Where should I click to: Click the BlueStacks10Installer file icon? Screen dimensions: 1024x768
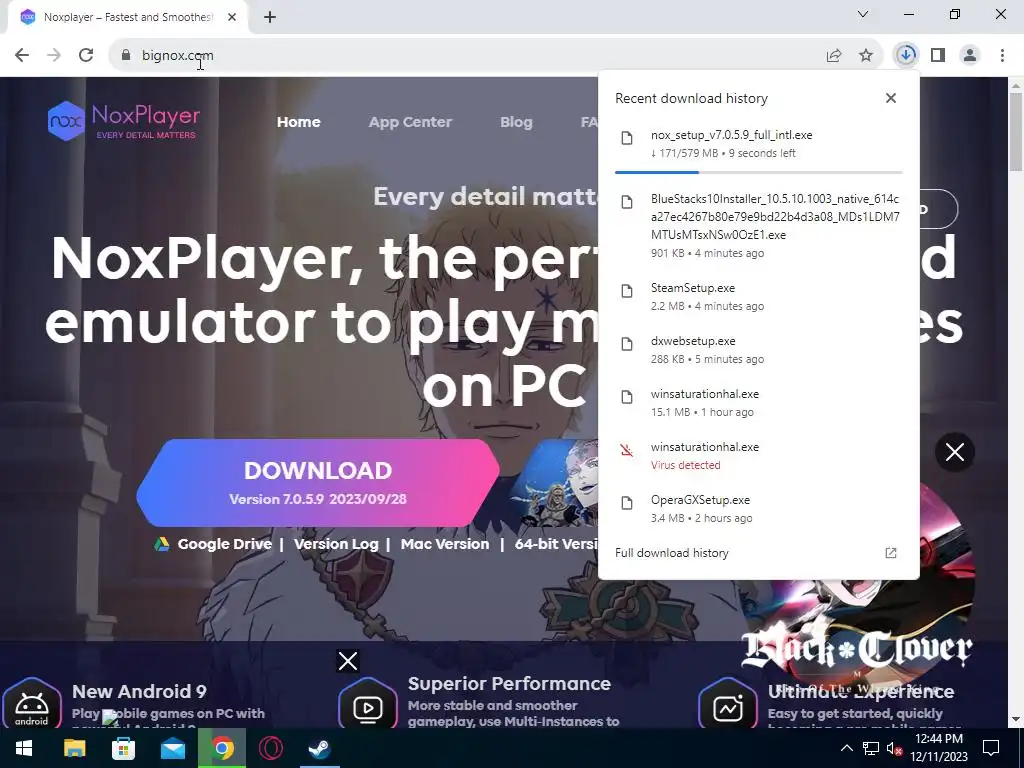pyautogui.click(x=627, y=202)
